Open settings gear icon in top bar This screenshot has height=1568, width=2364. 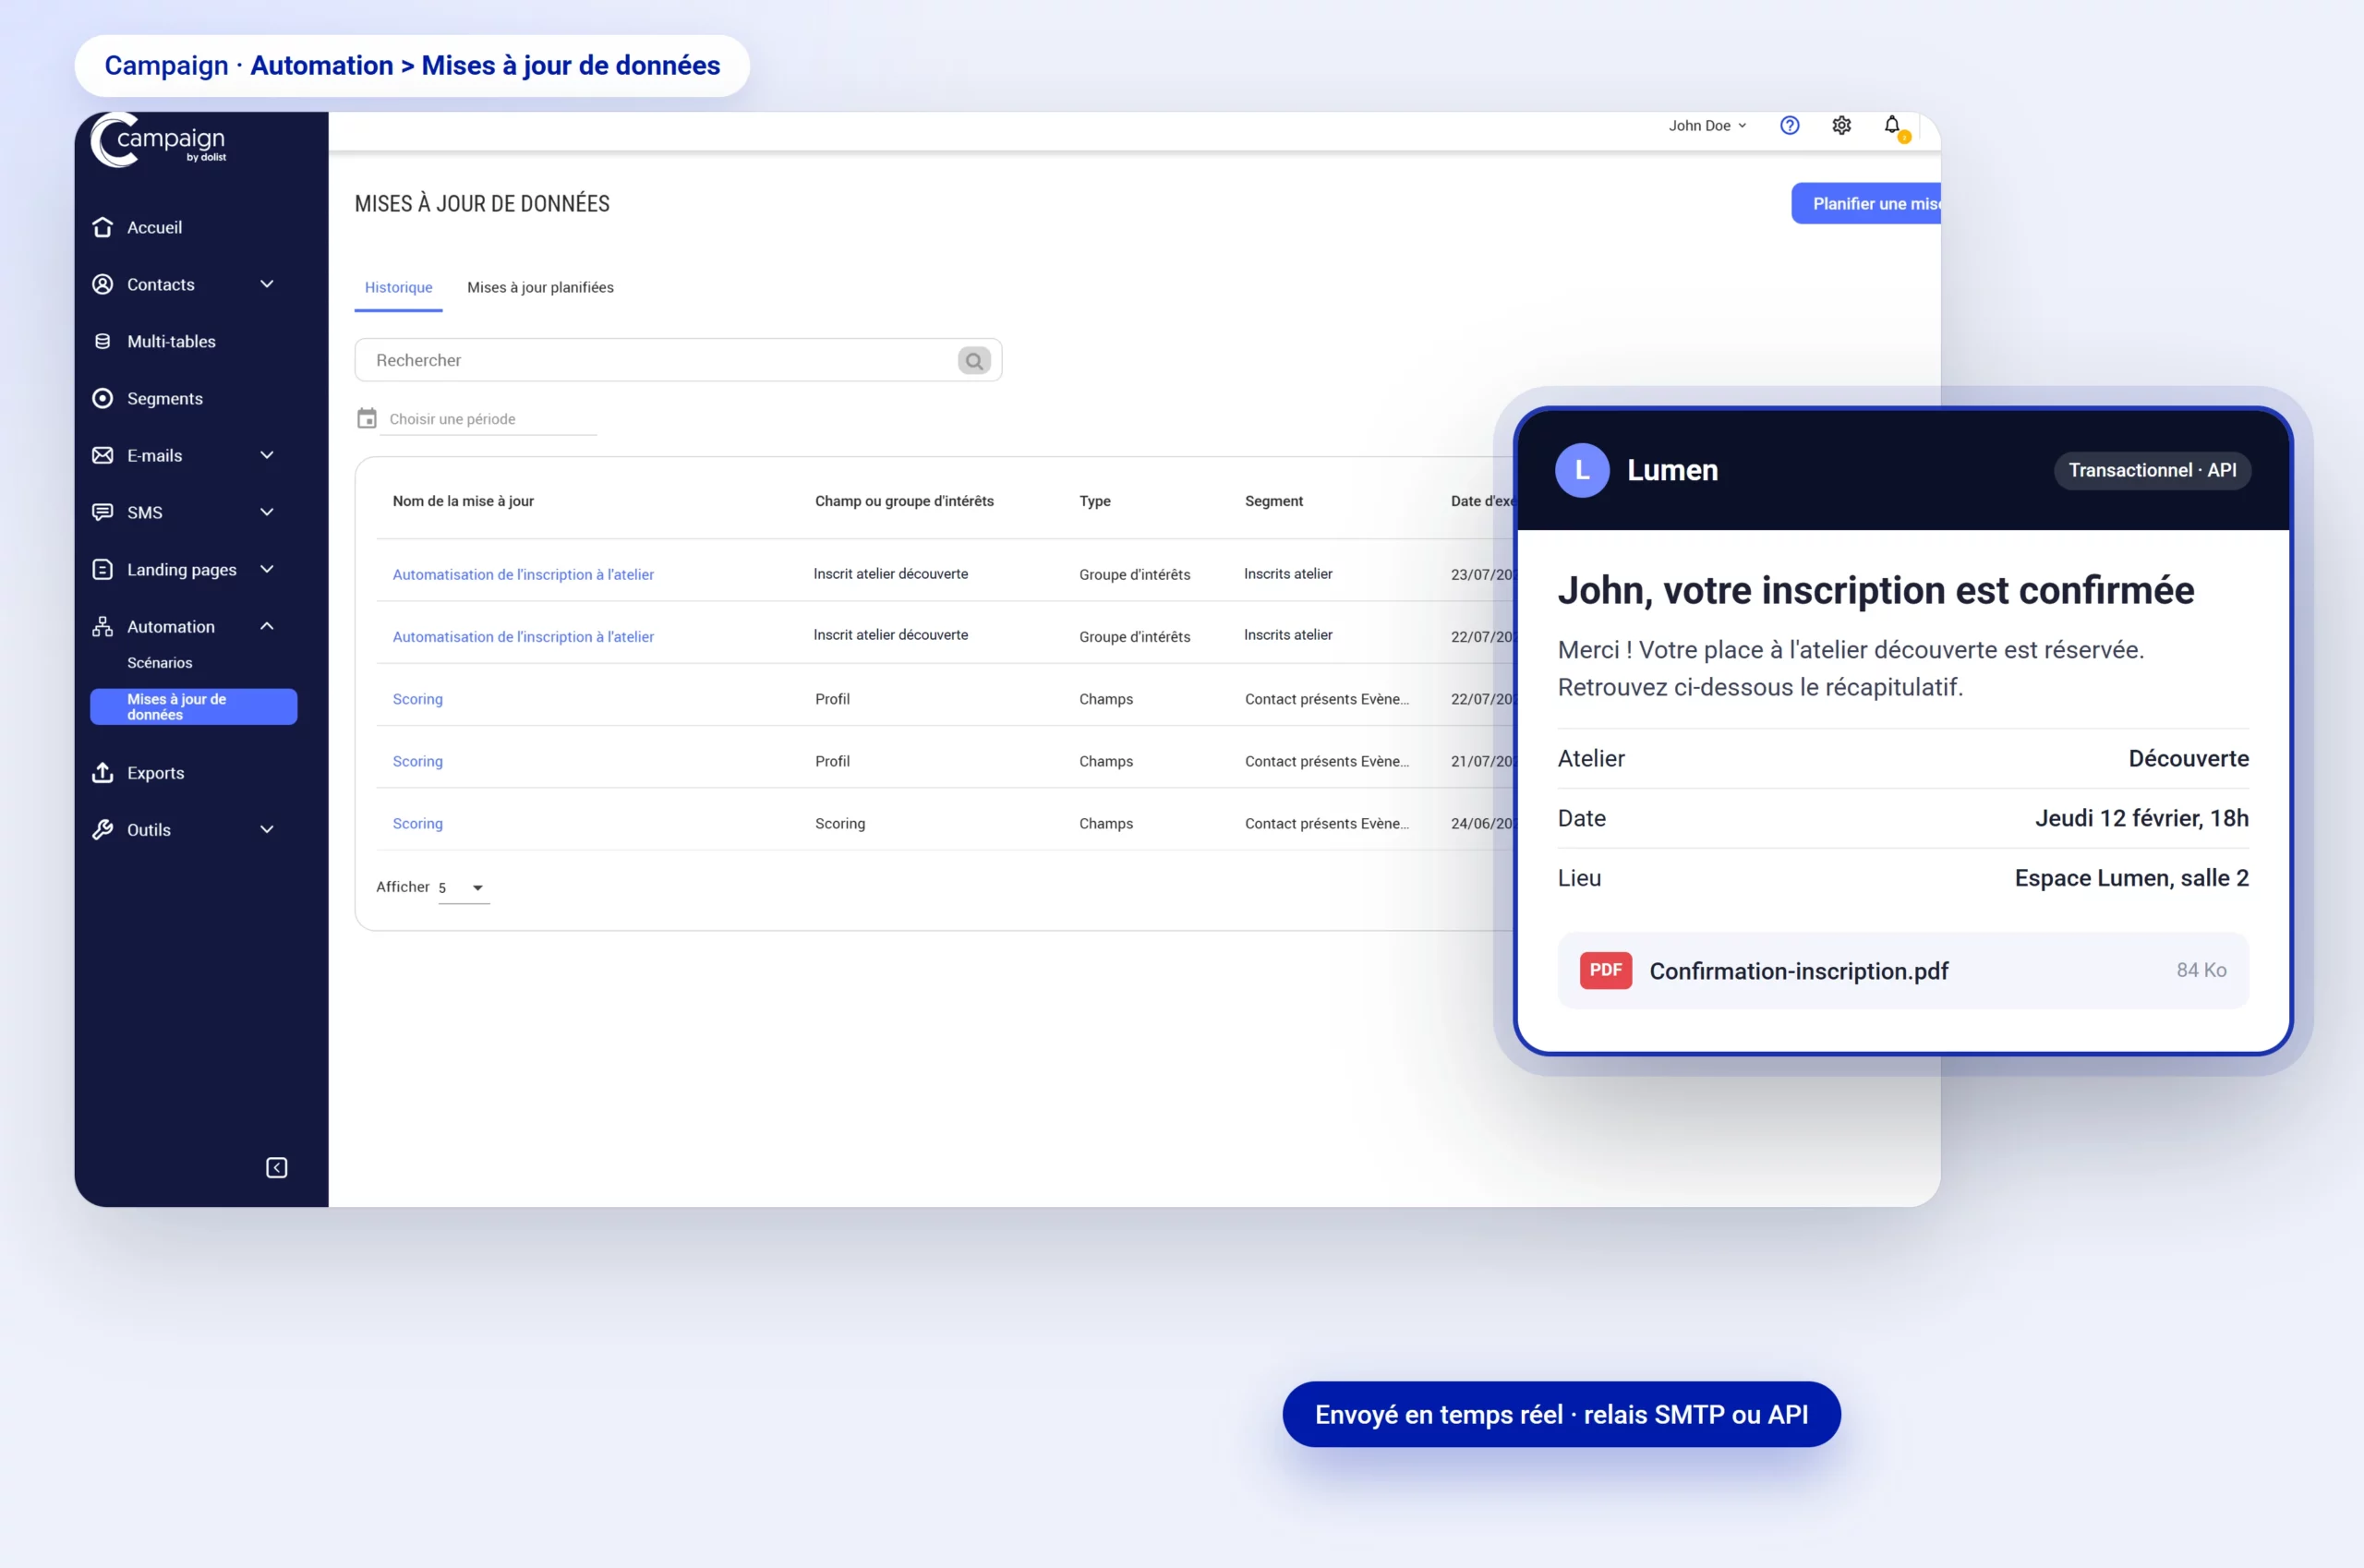1841,125
